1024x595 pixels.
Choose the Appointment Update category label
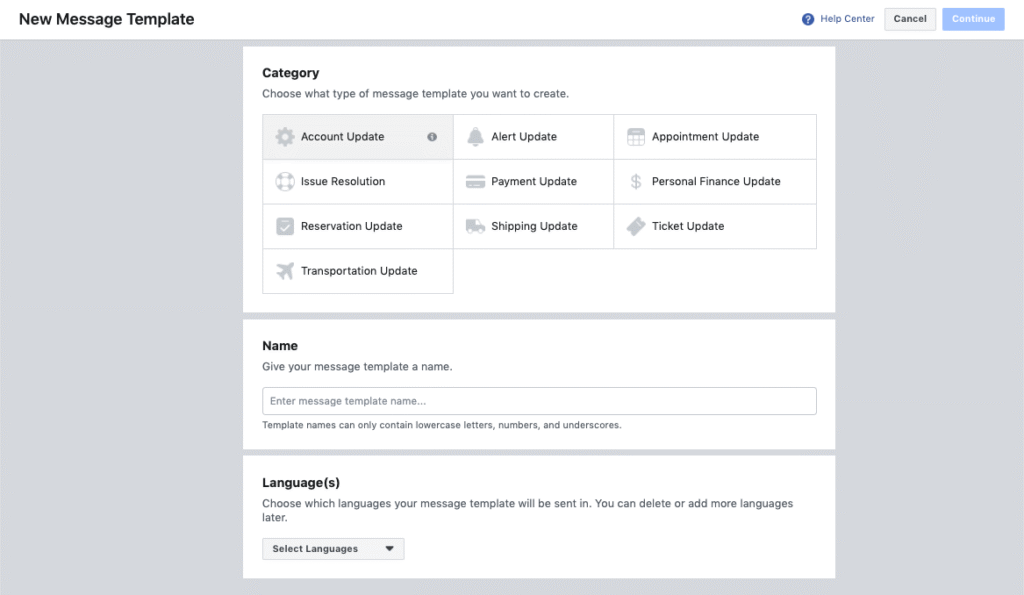(705, 137)
